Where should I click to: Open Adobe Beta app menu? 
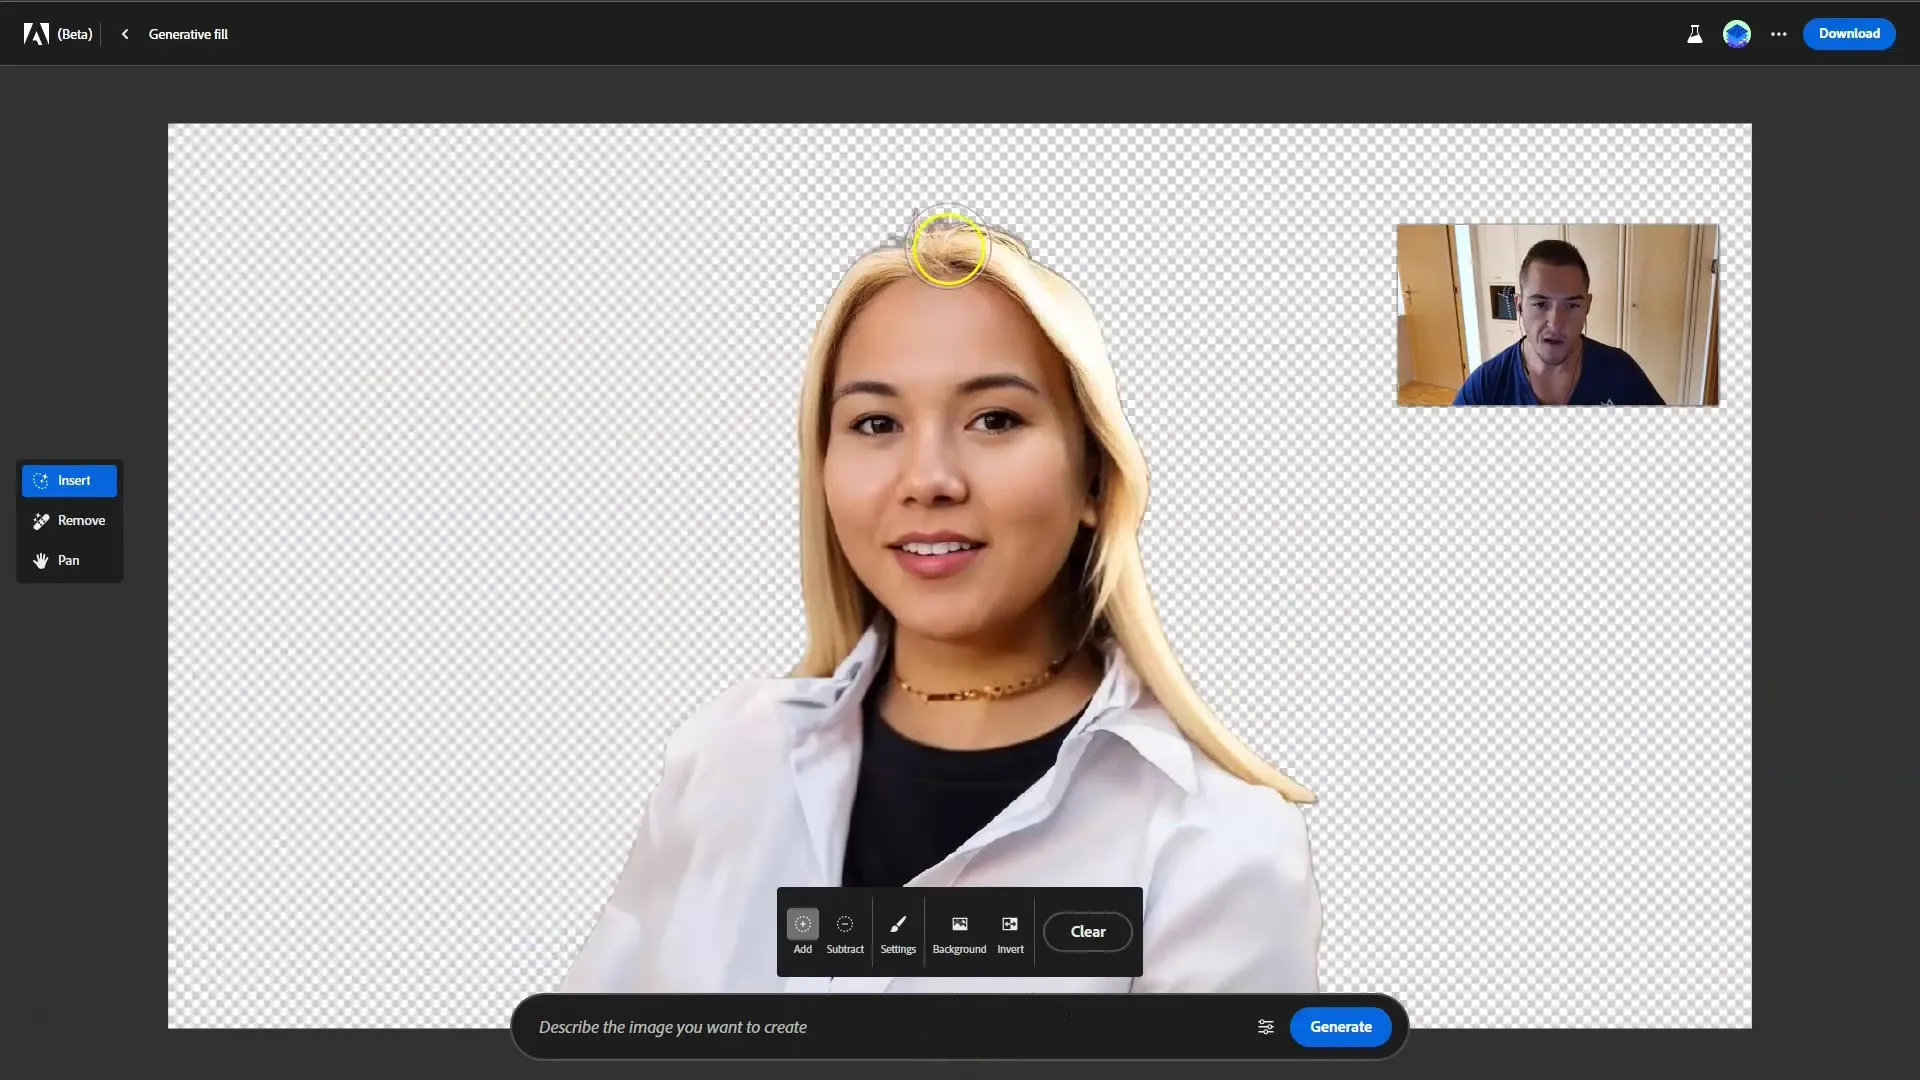34,33
